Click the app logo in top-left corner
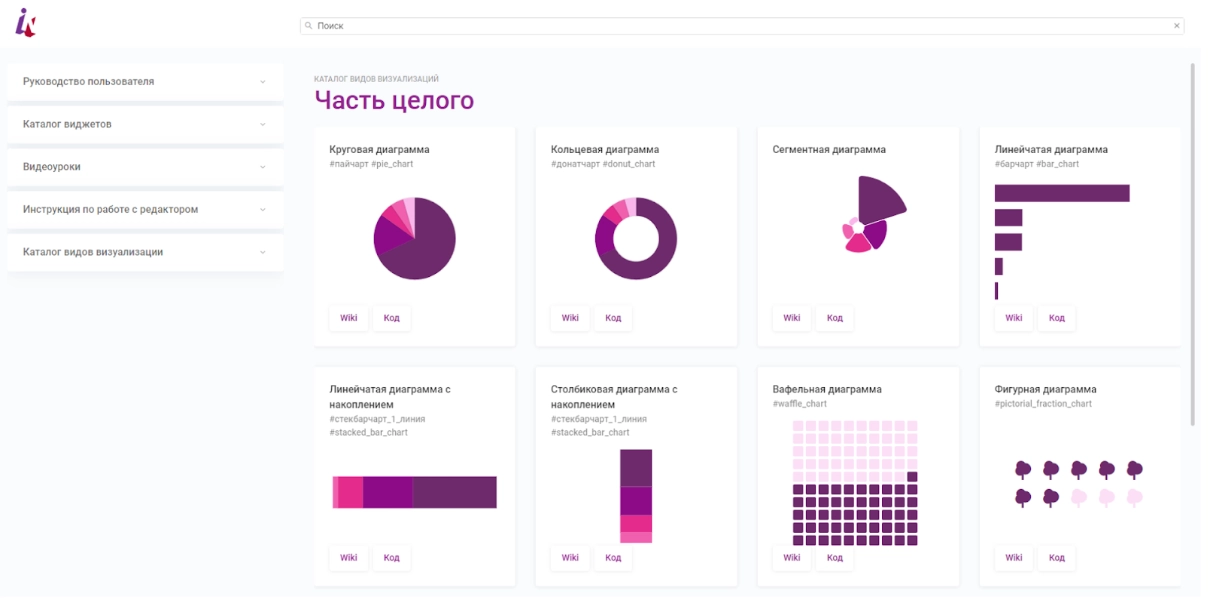Viewport: 1210px width, 598px height. 25,22
